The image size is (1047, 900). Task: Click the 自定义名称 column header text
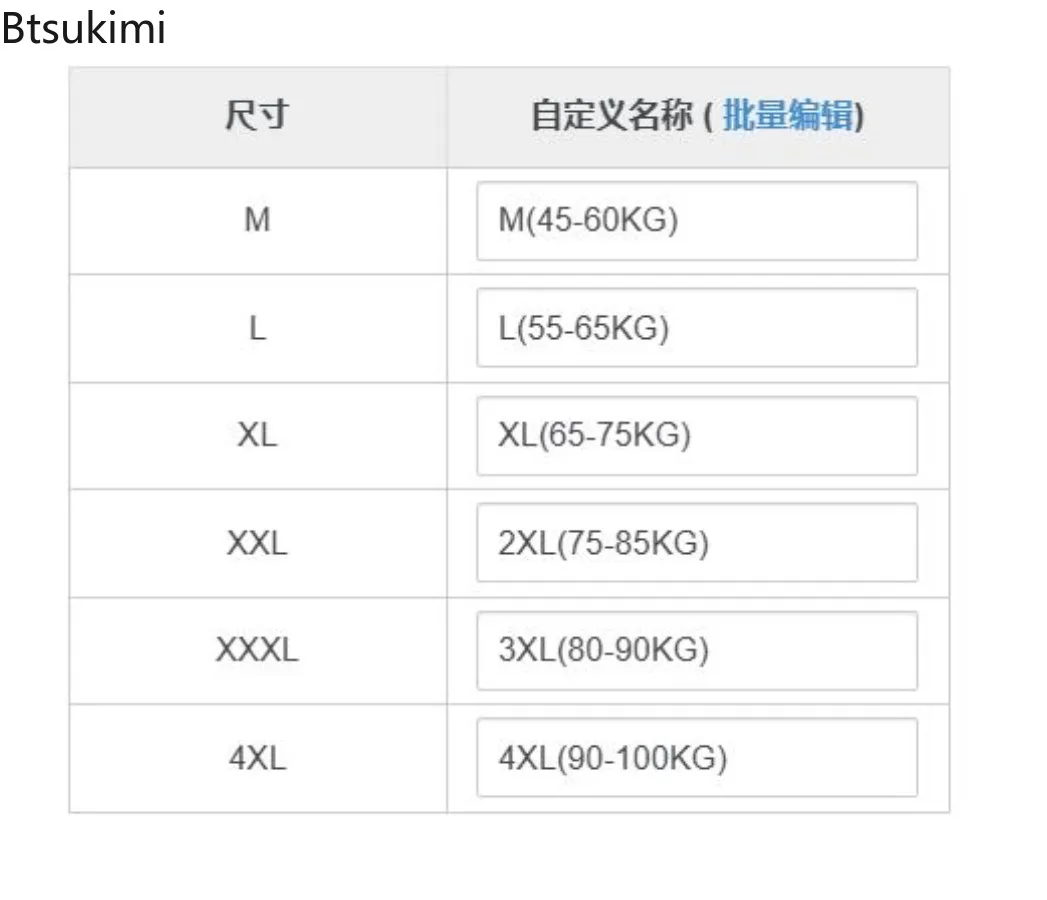tap(612, 115)
